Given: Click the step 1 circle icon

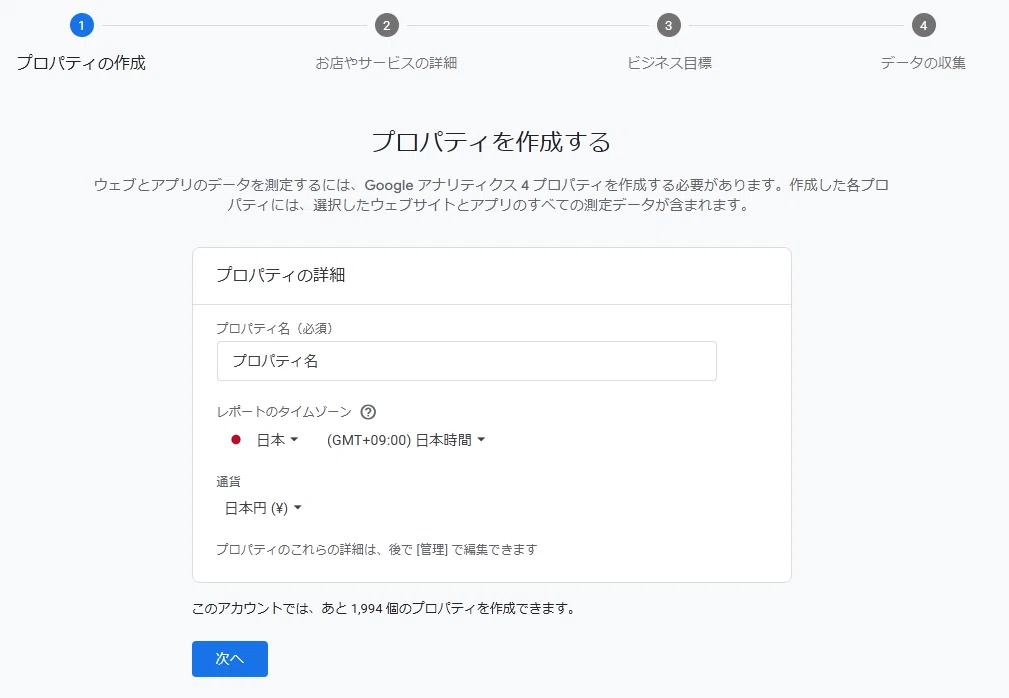Looking at the screenshot, I should pyautogui.click(x=82, y=26).
